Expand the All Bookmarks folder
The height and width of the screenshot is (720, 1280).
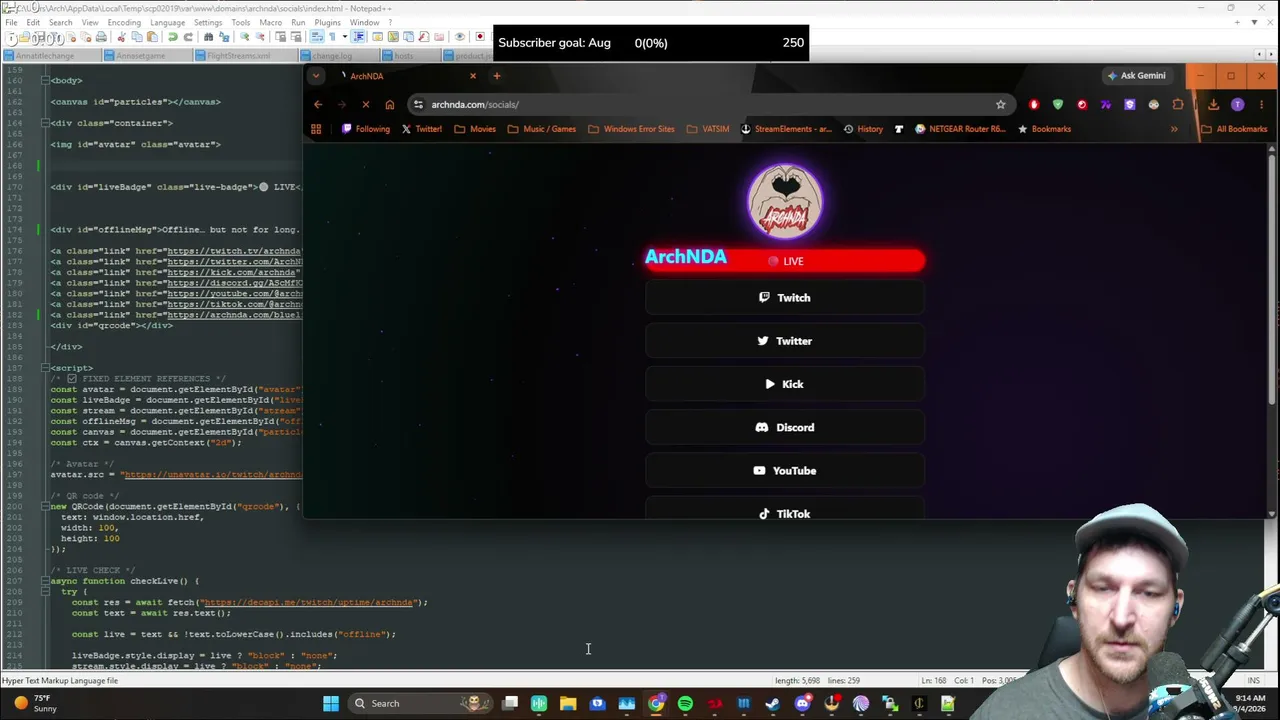(1234, 129)
